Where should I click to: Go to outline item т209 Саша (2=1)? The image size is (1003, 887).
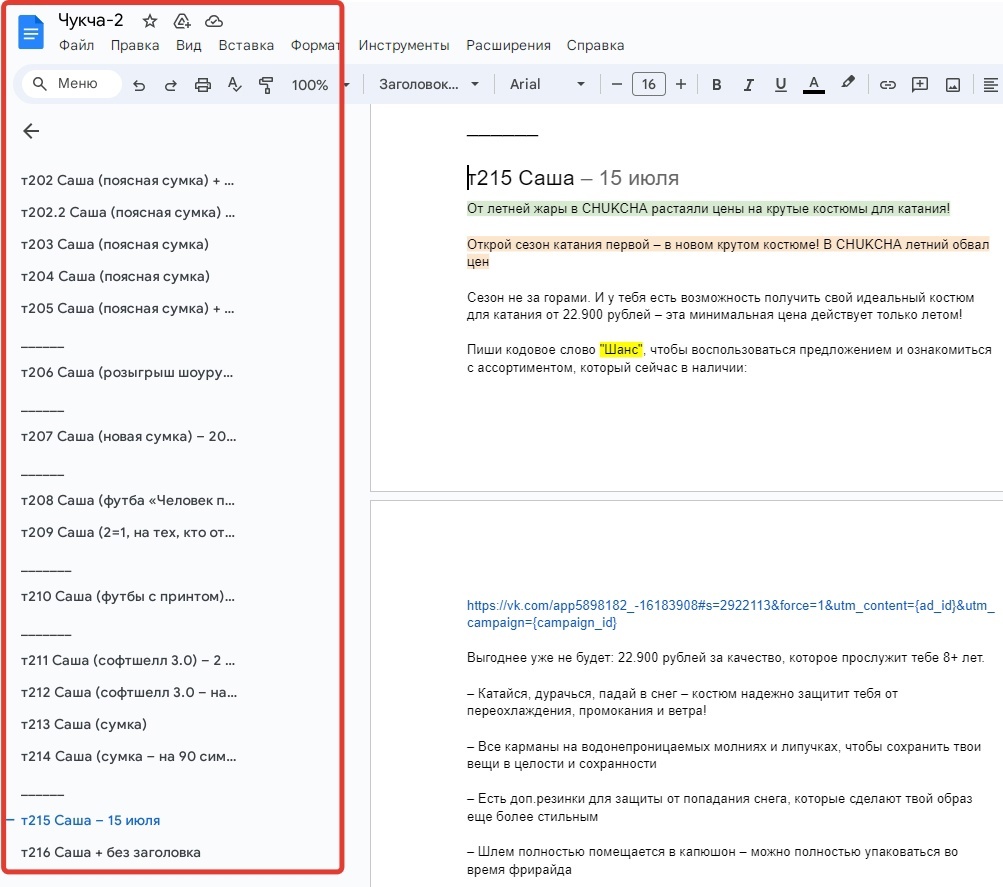pos(128,532)
